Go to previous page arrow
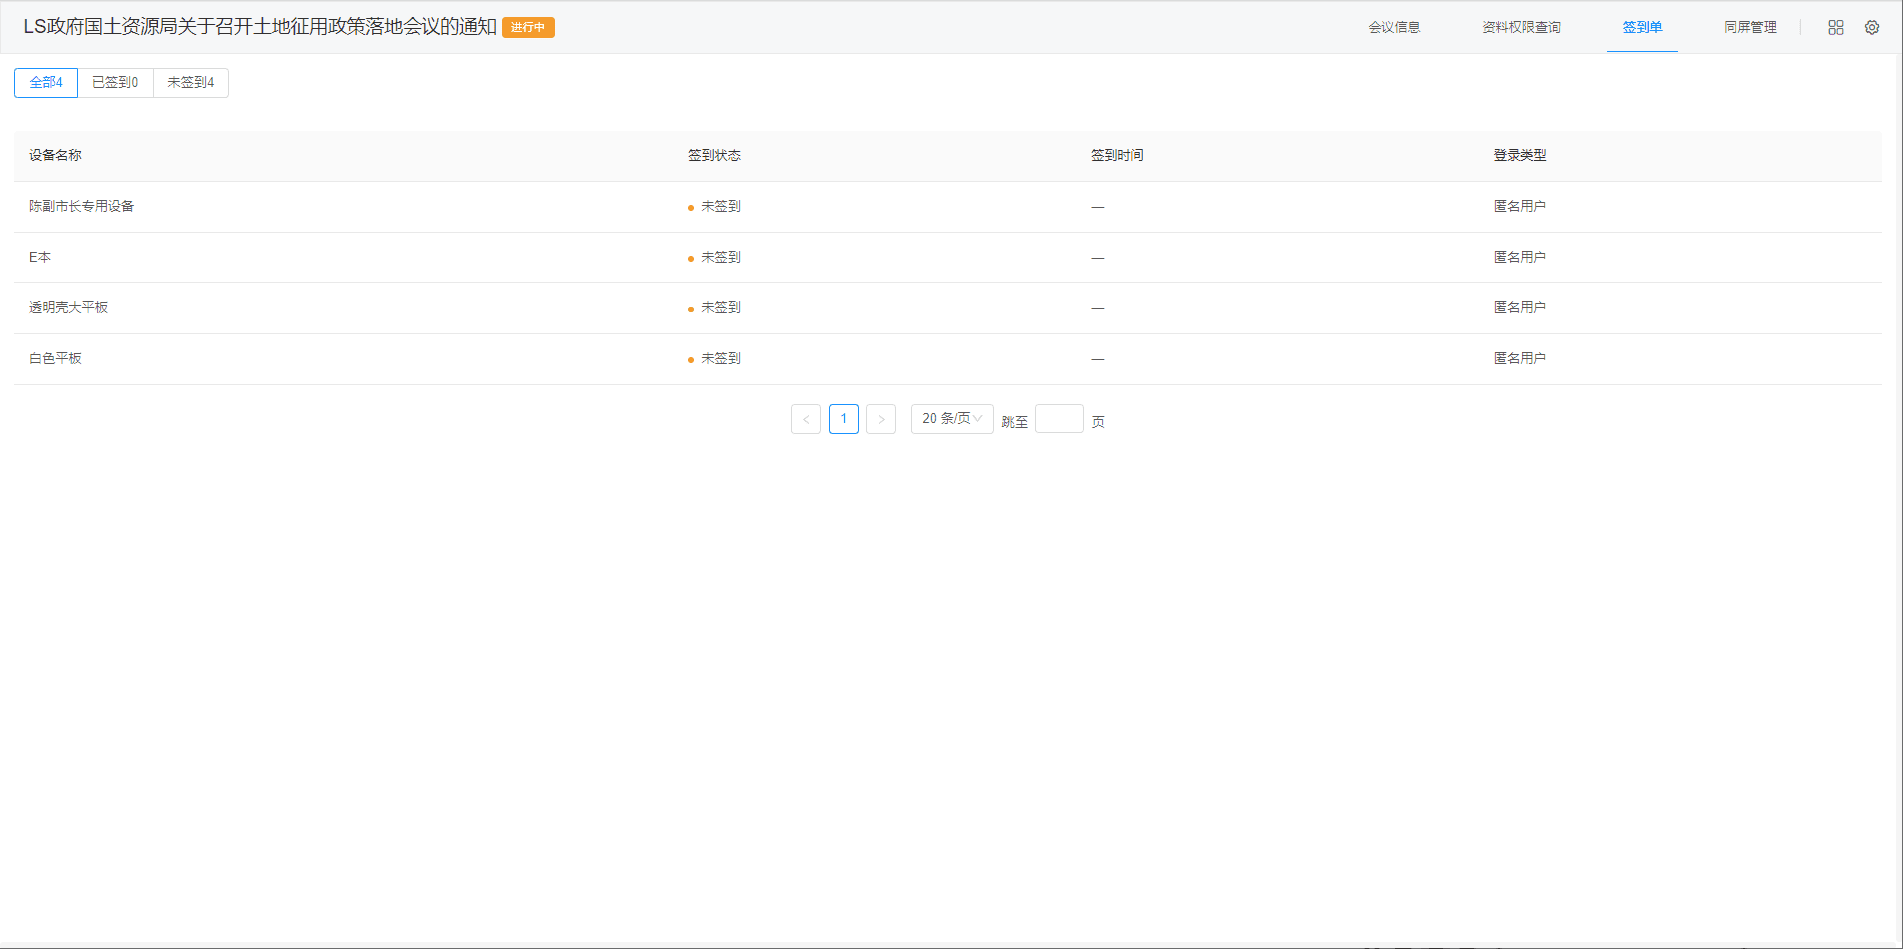Image resolution: width=1903 pixels, height=949 pixels. click(806, 419)
